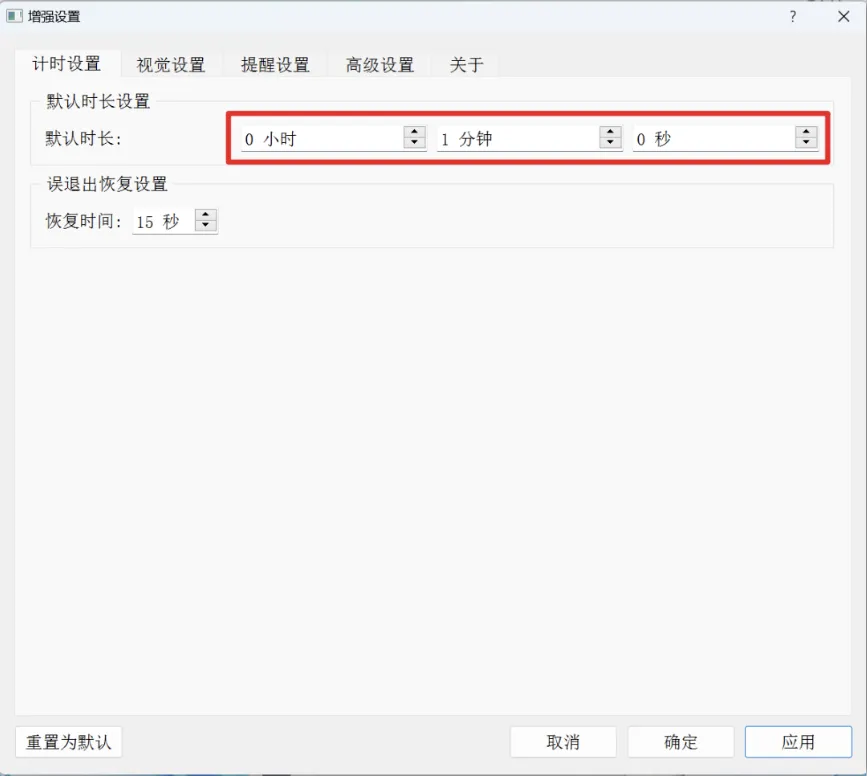
Task: Open the 提醒设置 tab
Action: (x=275, y=65)
